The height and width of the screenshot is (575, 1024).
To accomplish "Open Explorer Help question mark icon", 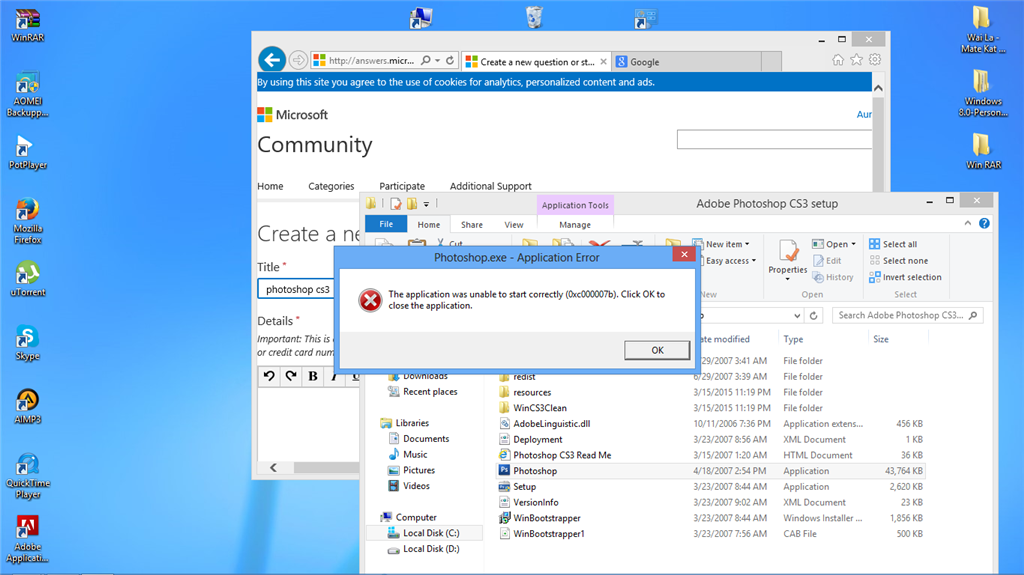I will [x=984, y=223].
